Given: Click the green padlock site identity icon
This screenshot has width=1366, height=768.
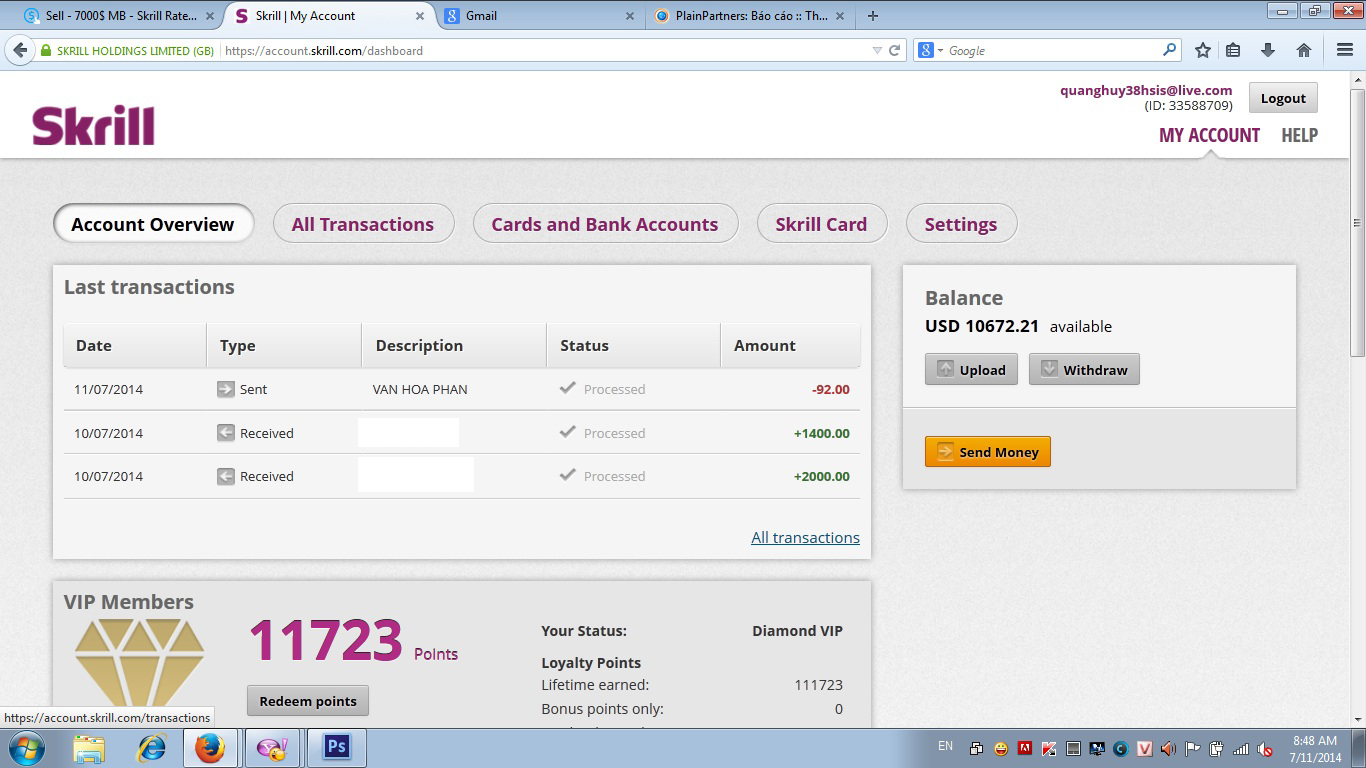Looking at the screenshot, I should (46, 51).
